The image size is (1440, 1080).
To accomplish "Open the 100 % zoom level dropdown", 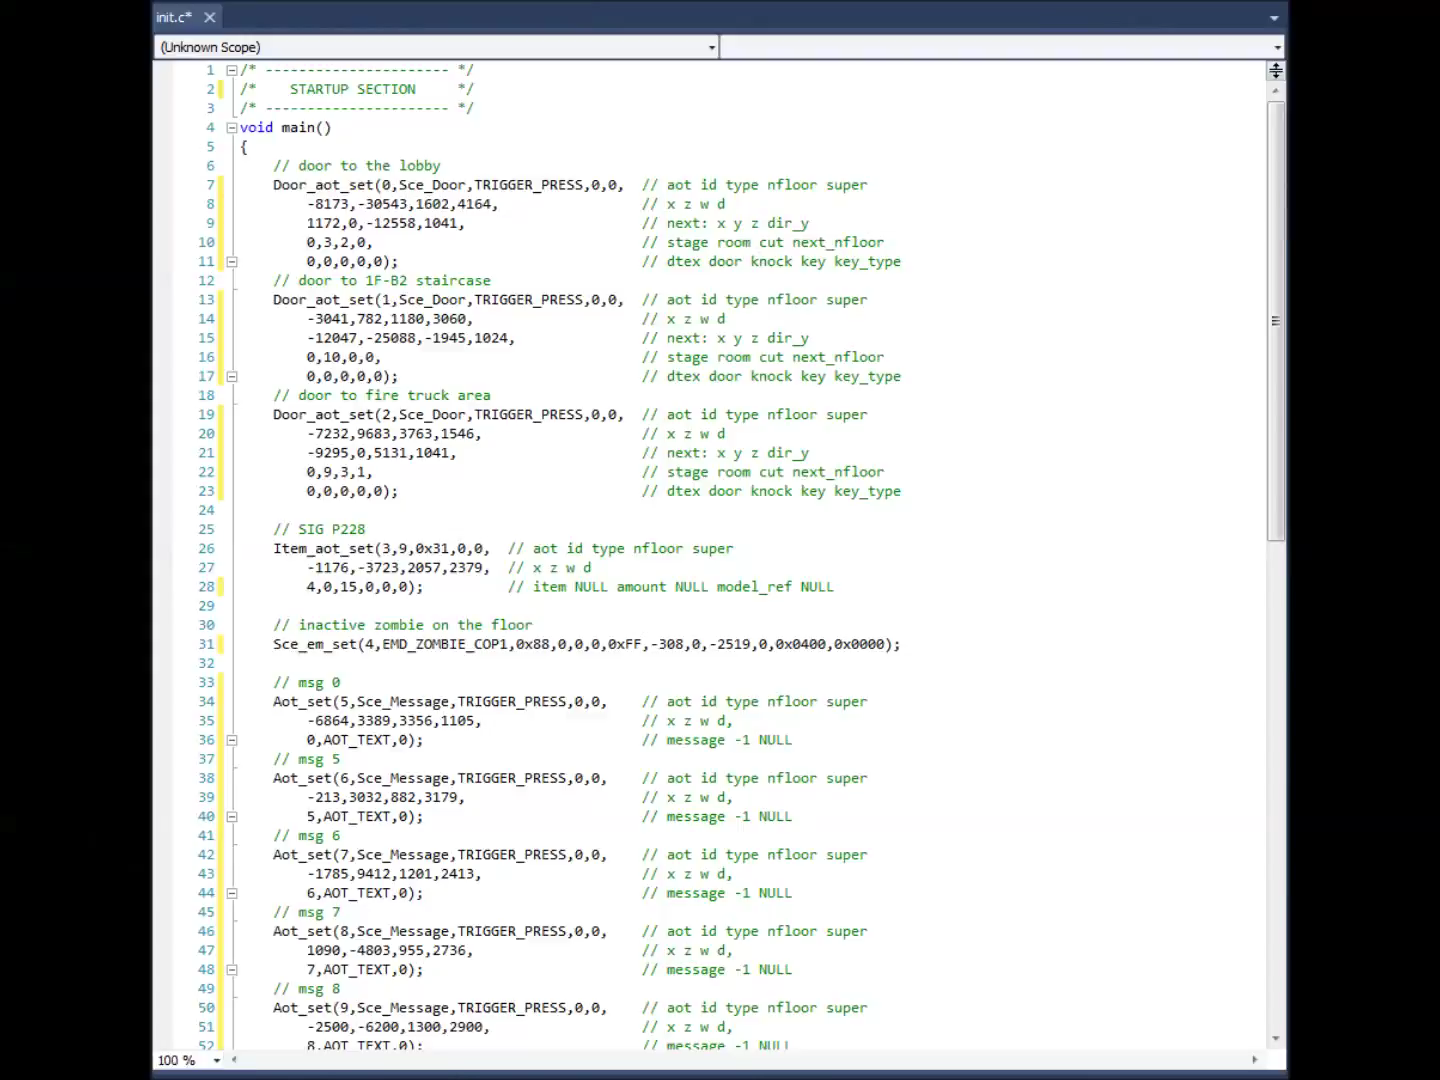I will [x=217, y=1060].
